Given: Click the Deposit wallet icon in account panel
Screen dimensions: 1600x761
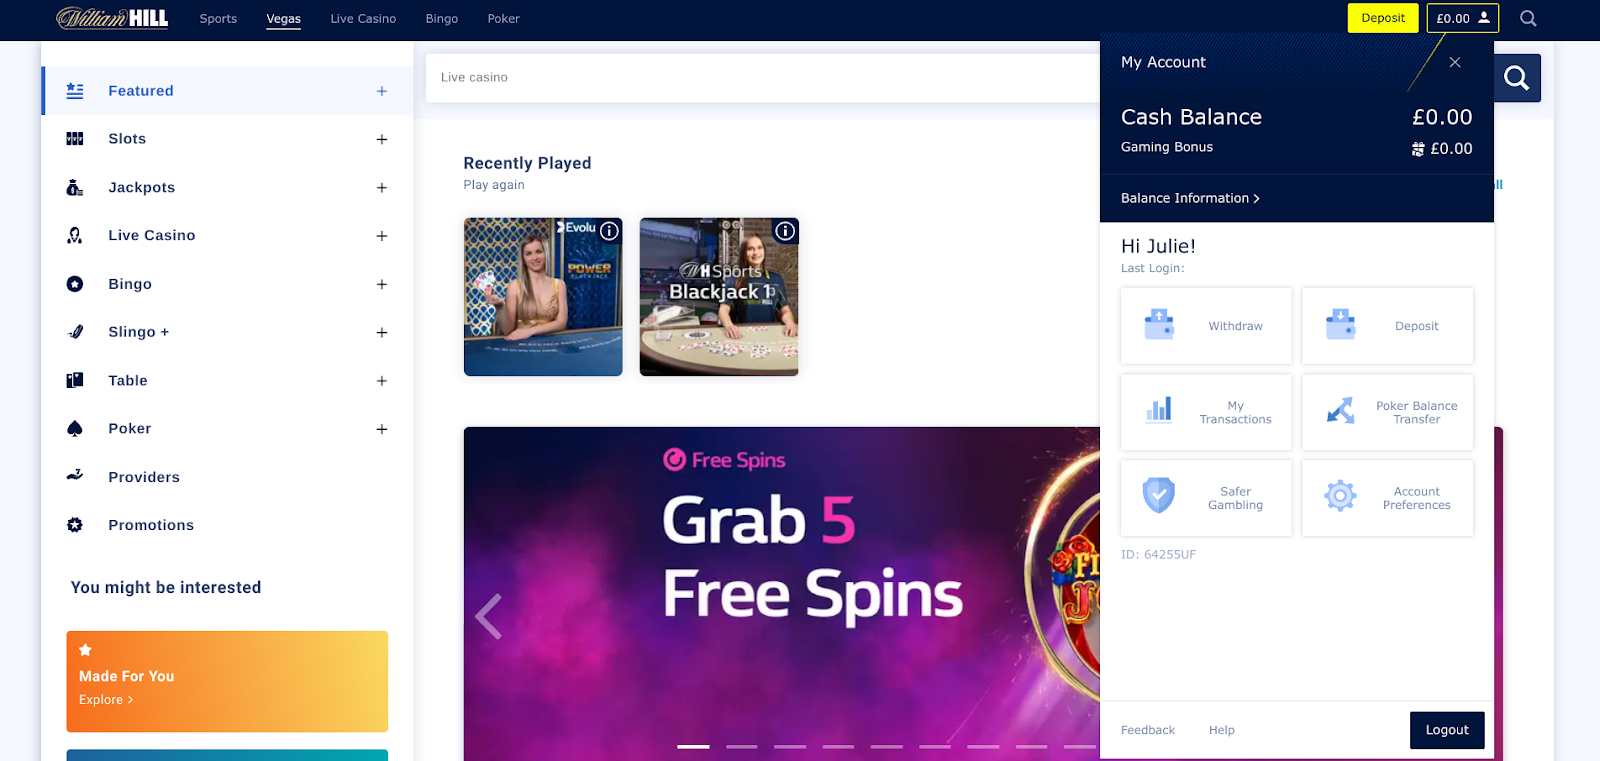Looking at the screenshot, I should coord(1340,325).
